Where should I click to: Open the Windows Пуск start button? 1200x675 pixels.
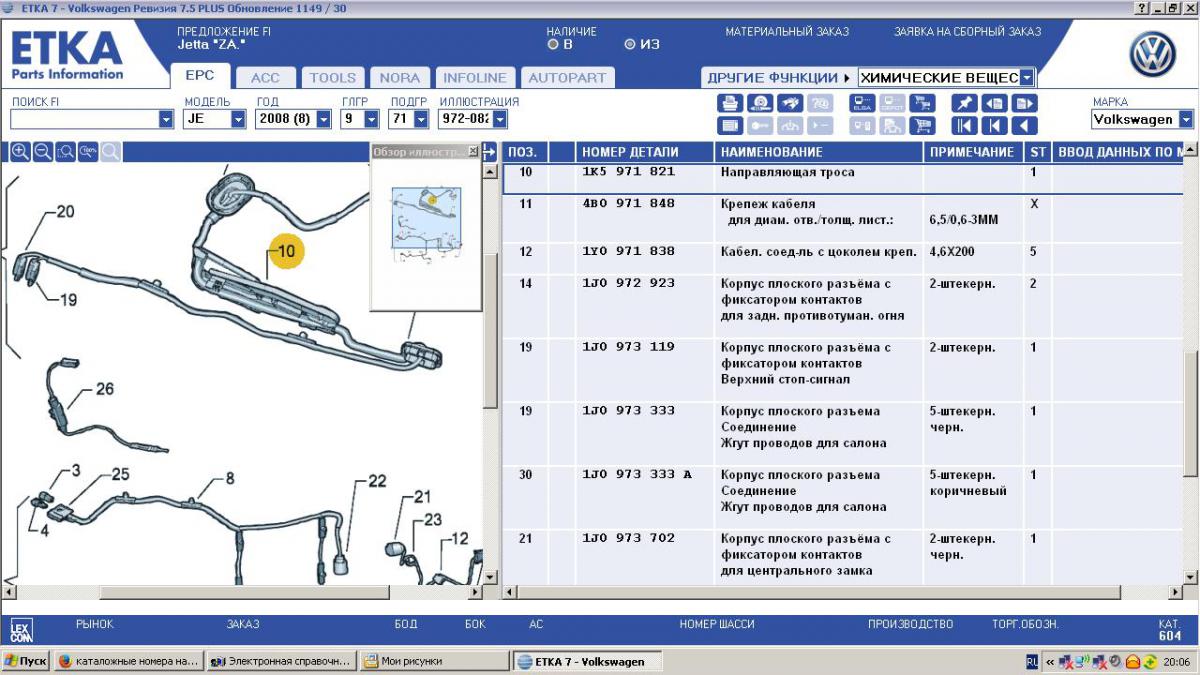pyautogui.click(x=26, y=662)
